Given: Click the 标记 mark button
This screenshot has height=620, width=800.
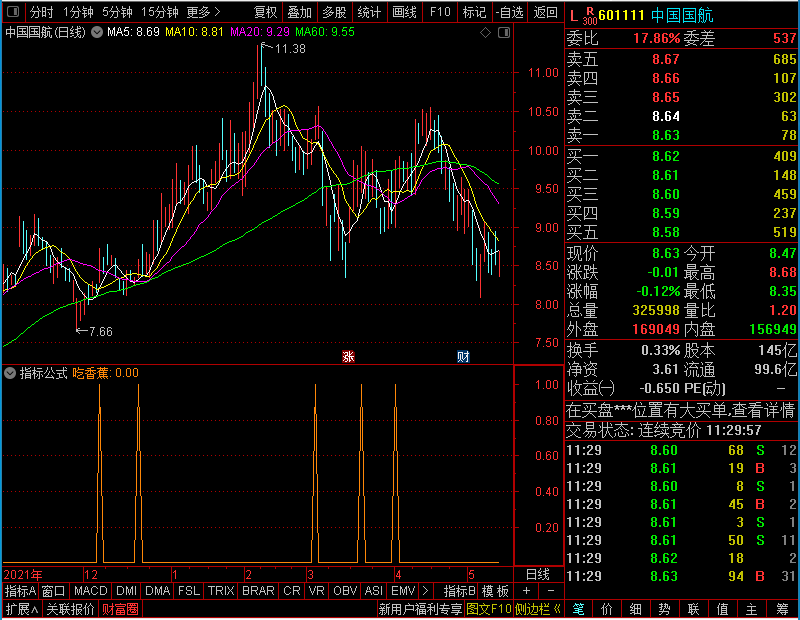Looking at the screenshot, I should [474, 12].
